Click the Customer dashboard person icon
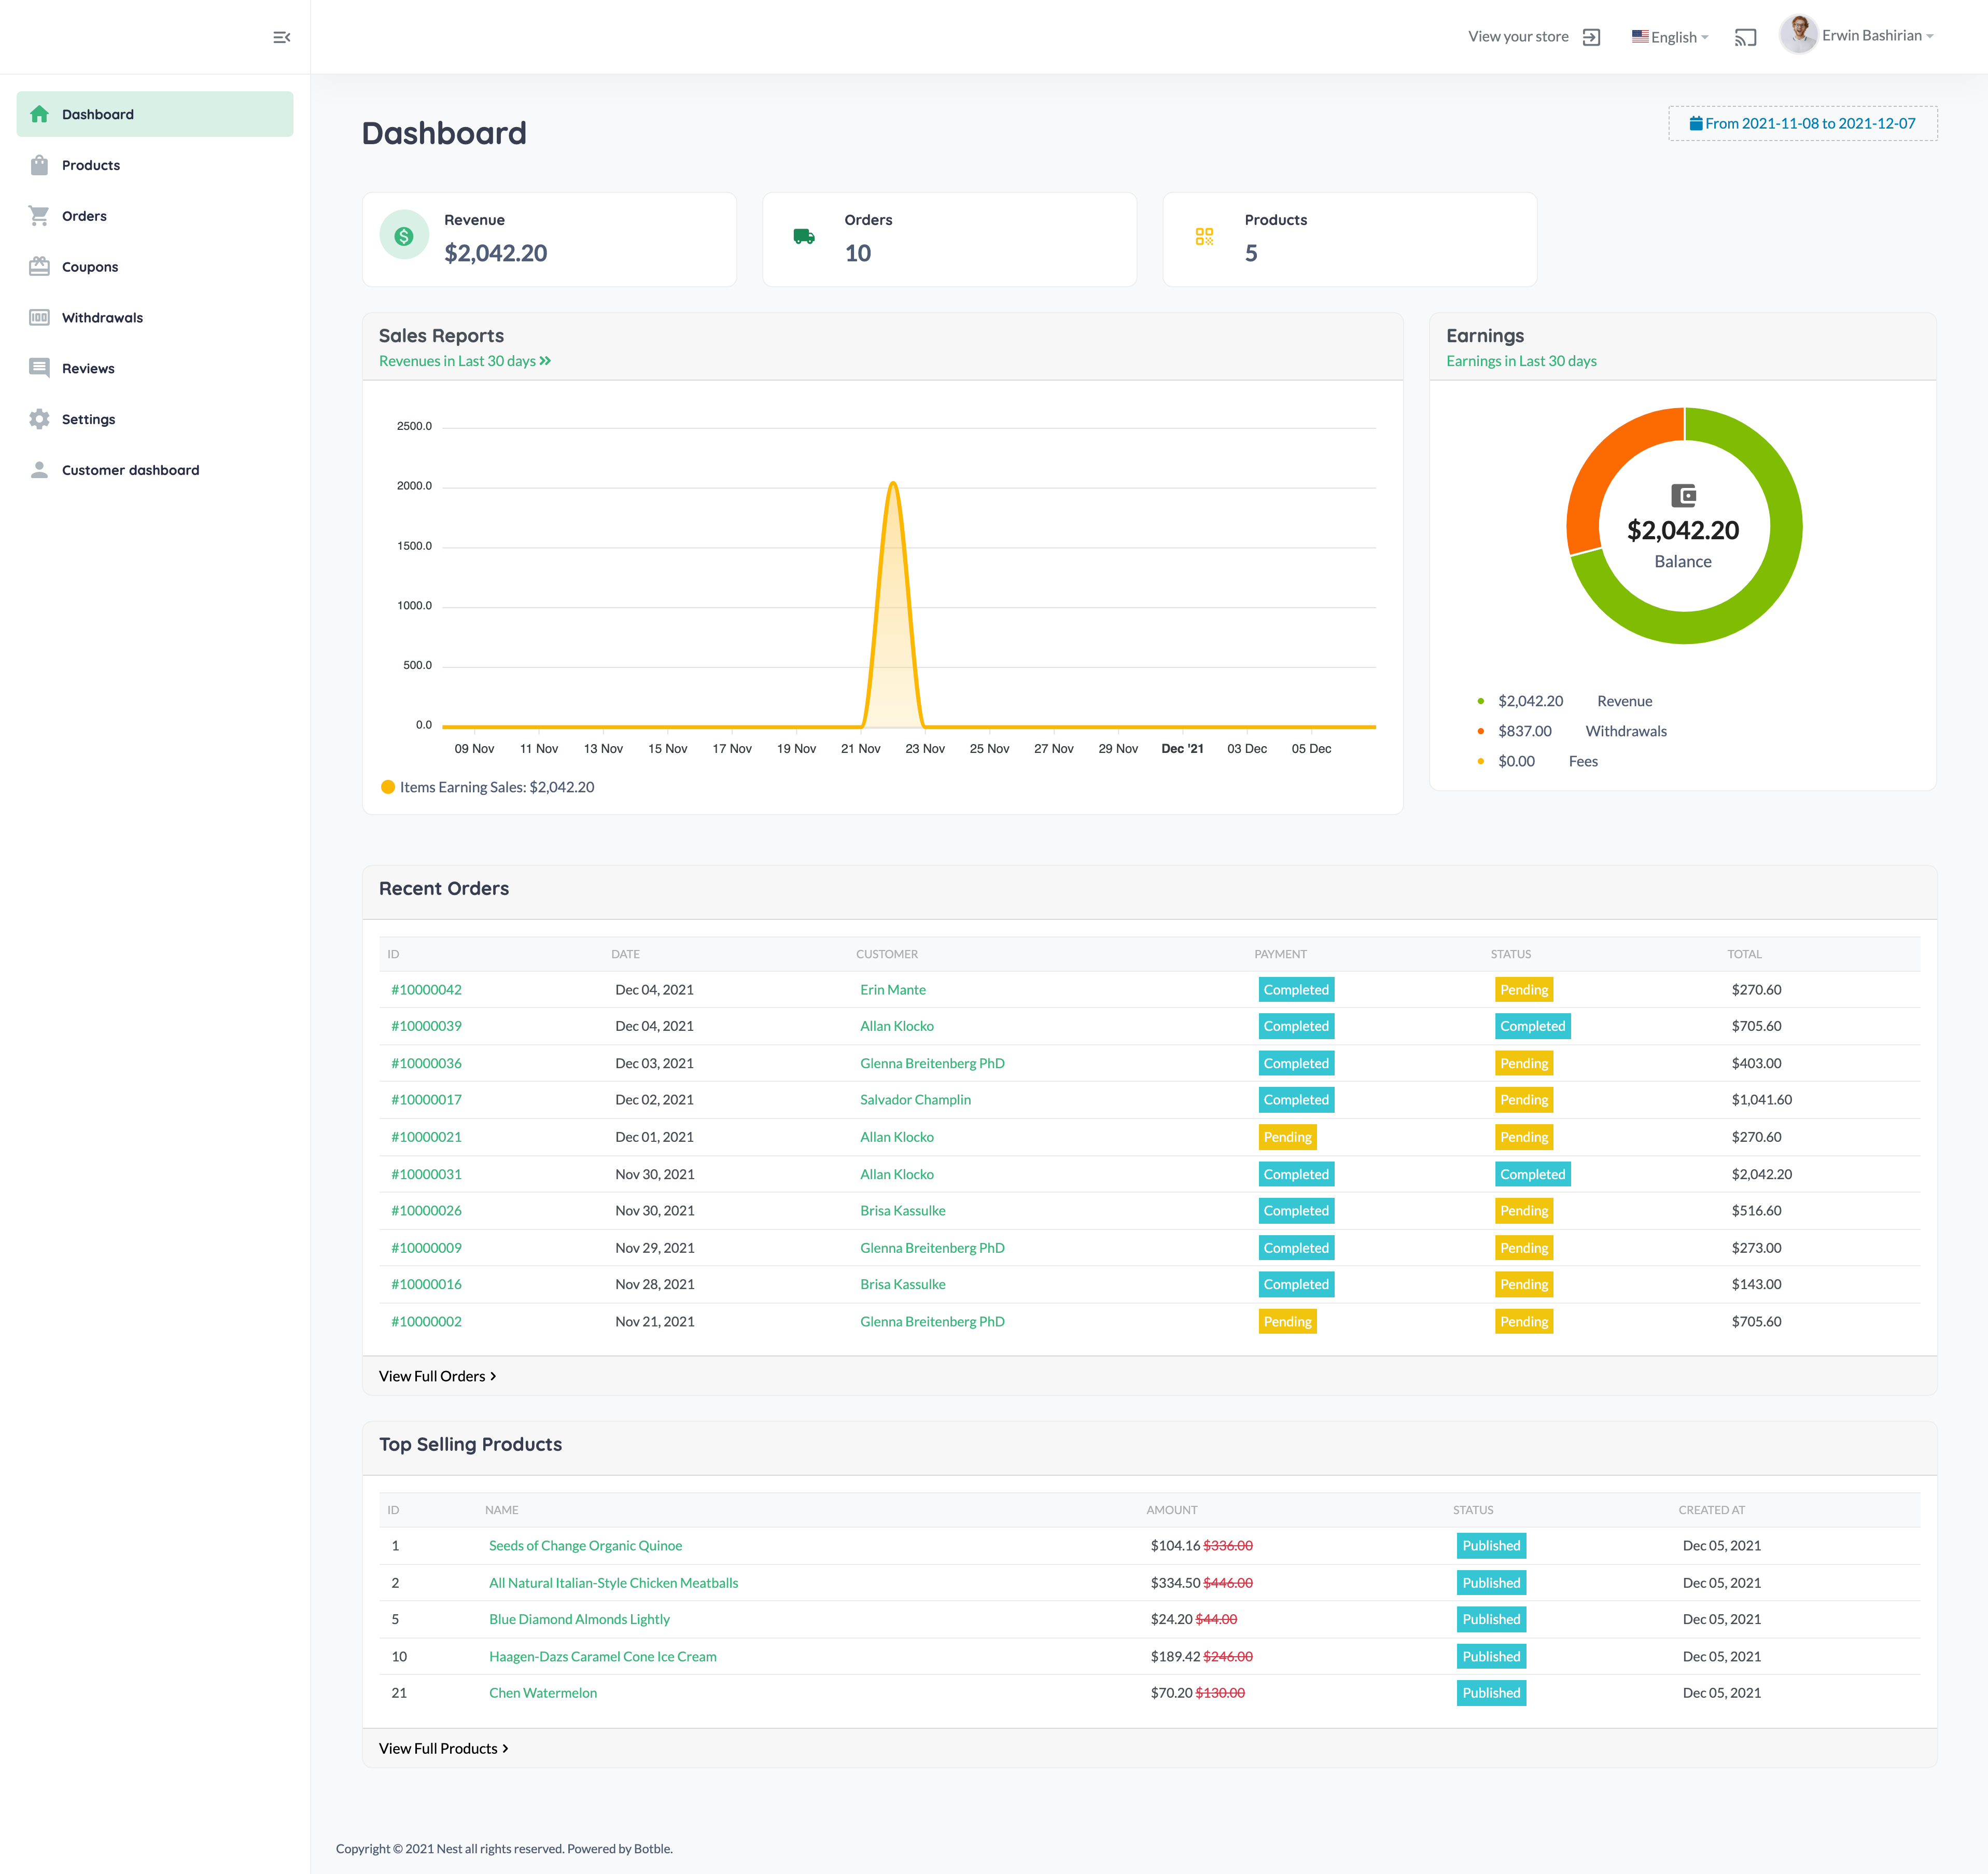The height and width of the screenshot is (1874, 1988). pos(39,470)
